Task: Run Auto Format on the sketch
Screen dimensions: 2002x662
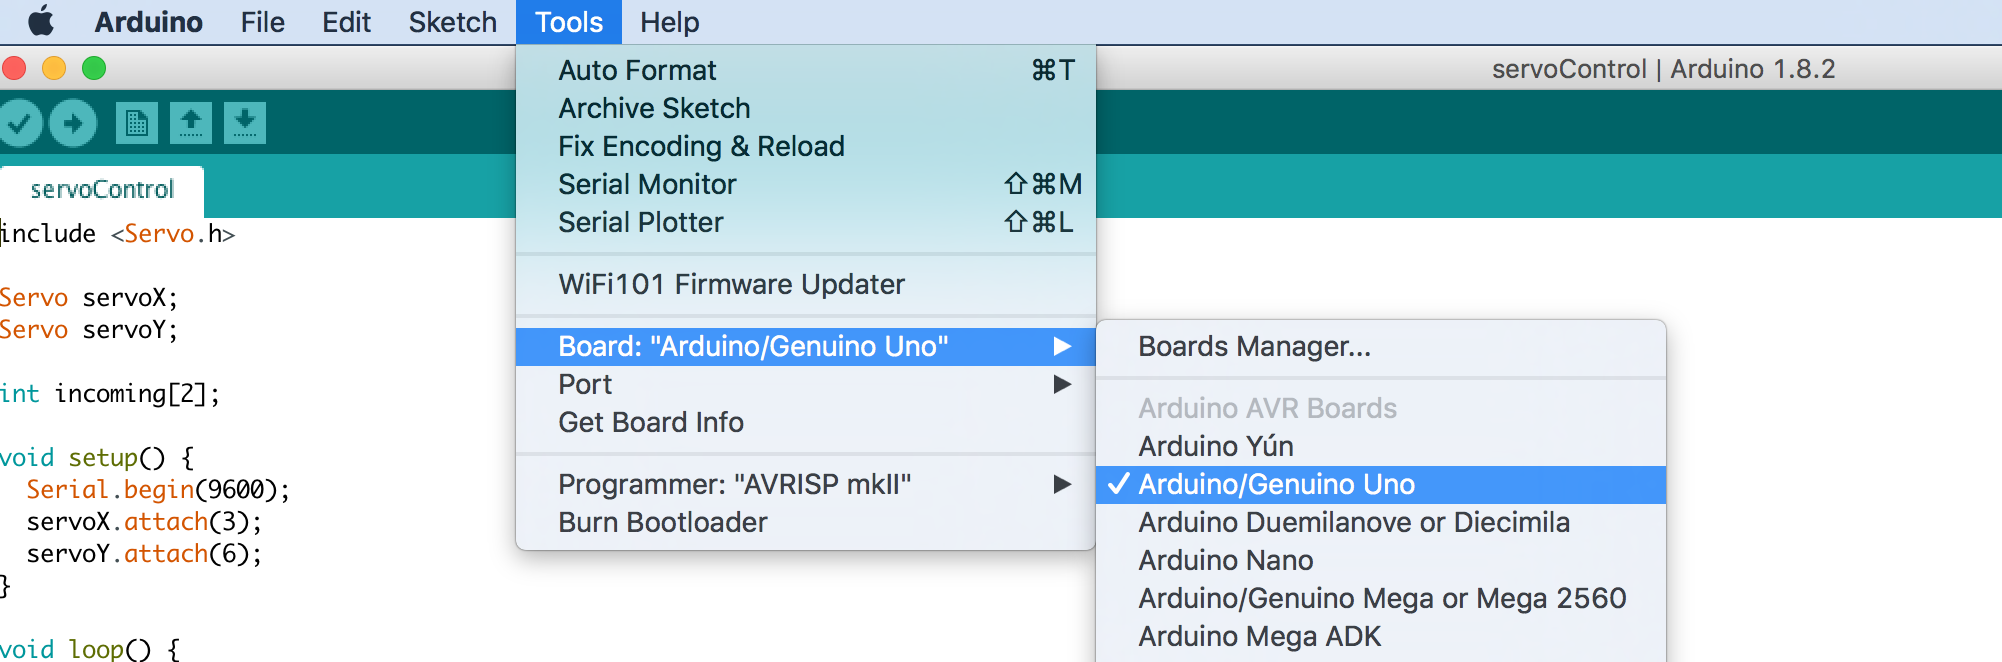Action: tap(637, 71)
